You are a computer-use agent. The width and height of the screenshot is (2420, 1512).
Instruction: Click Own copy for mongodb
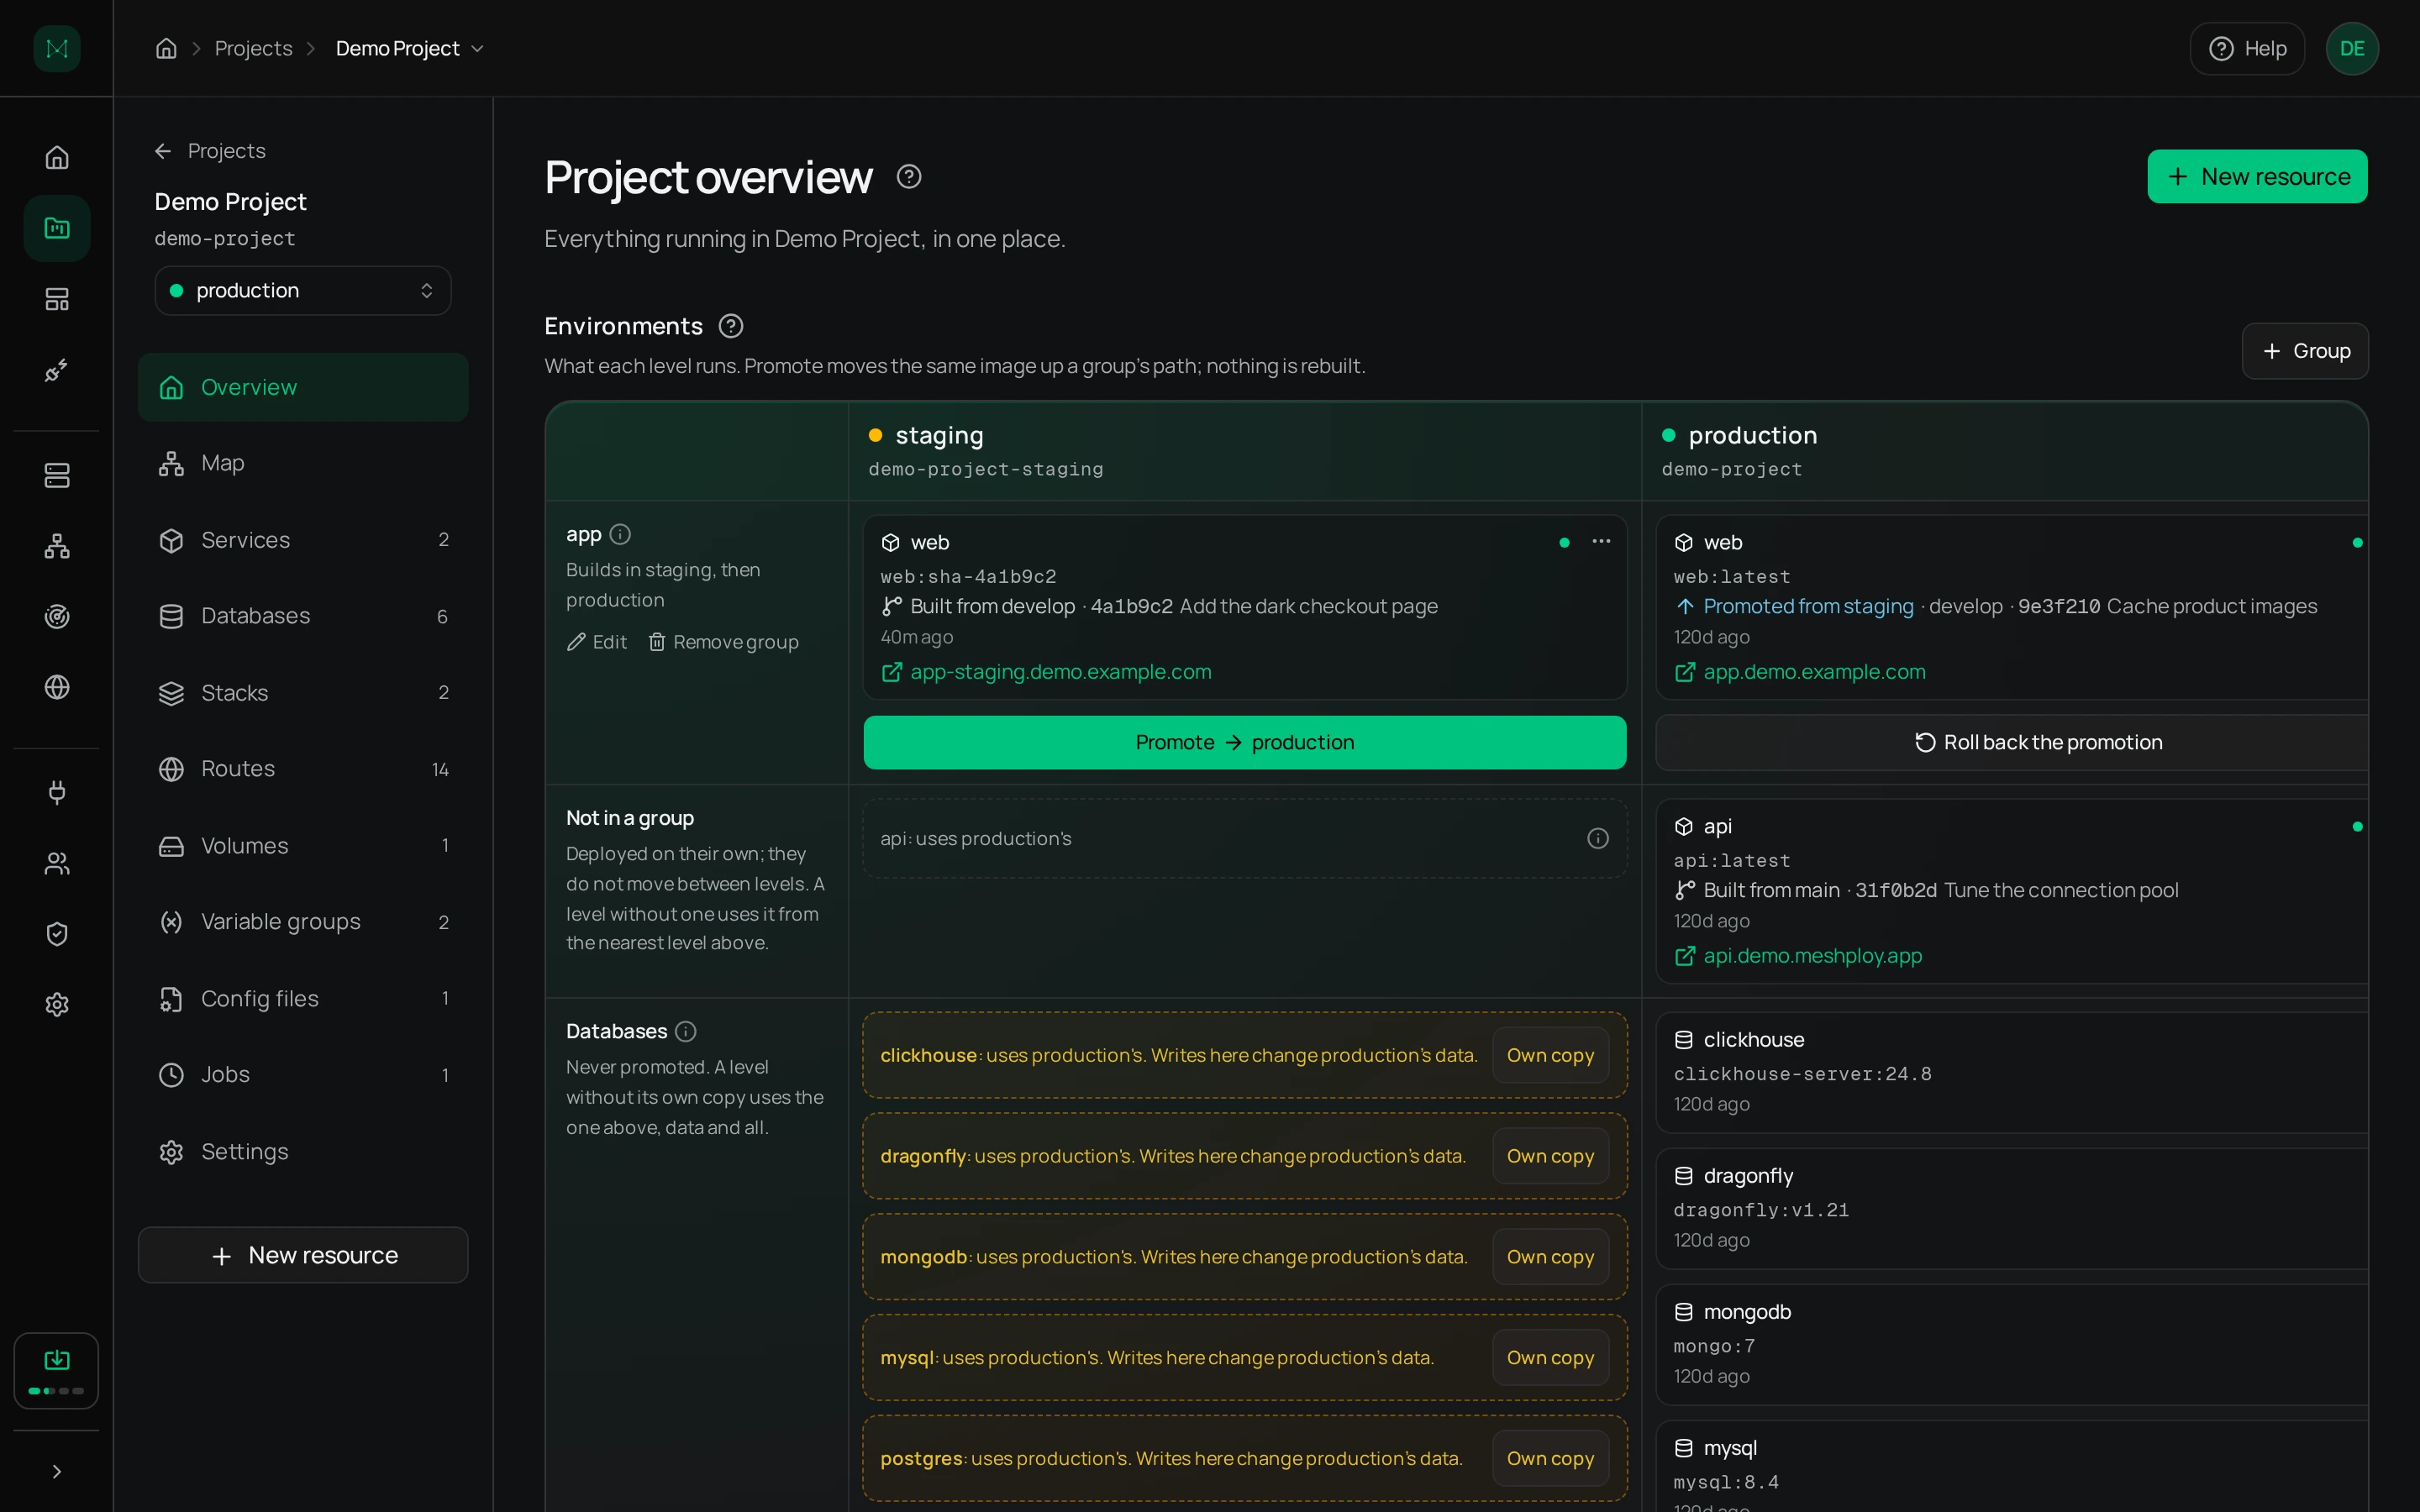click(x=1550, y=1257)
